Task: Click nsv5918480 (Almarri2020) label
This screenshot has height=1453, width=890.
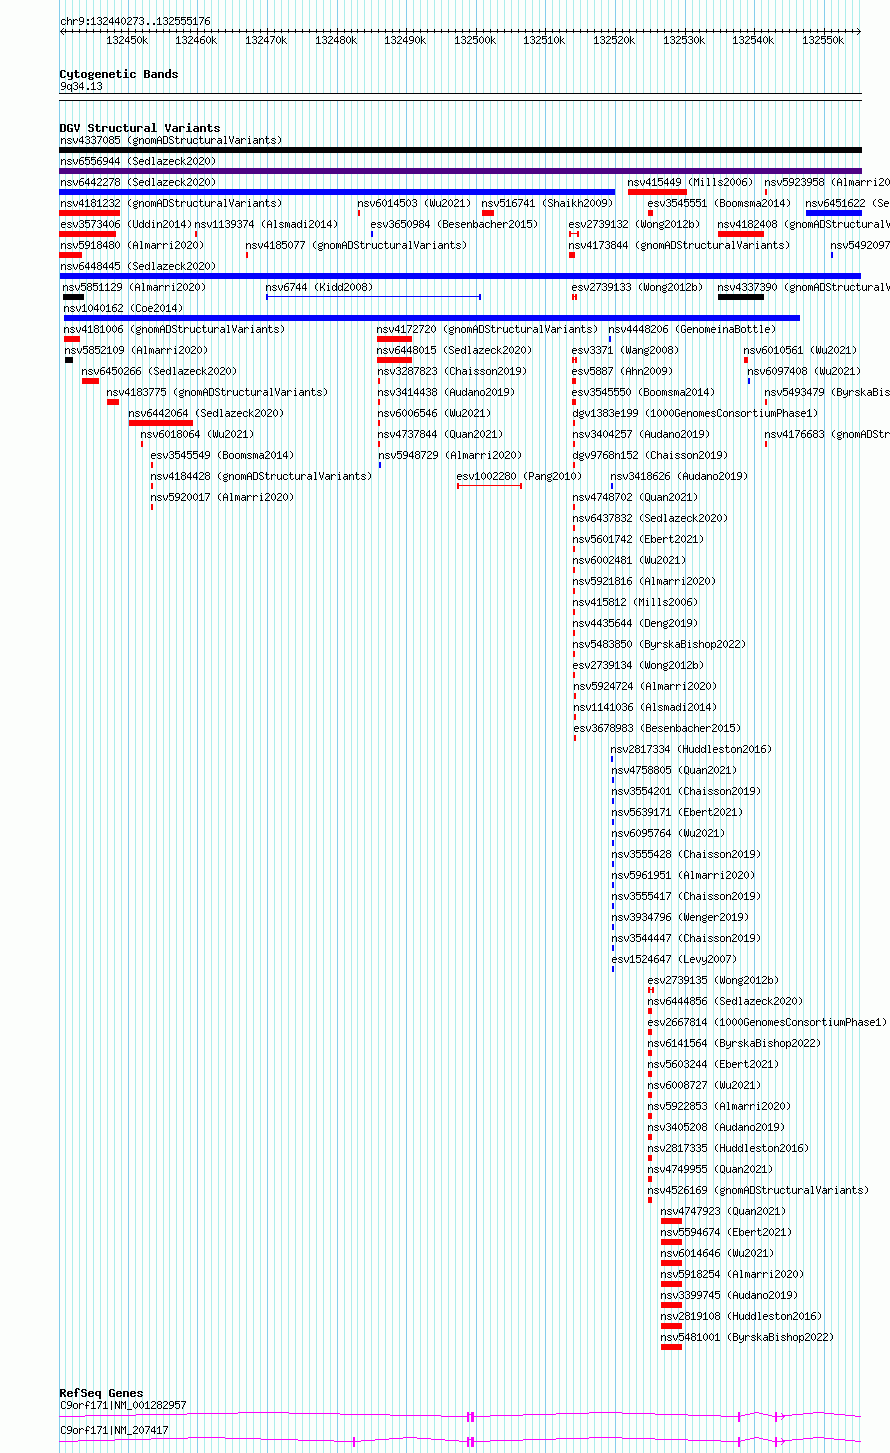Action: coord(131,245)
